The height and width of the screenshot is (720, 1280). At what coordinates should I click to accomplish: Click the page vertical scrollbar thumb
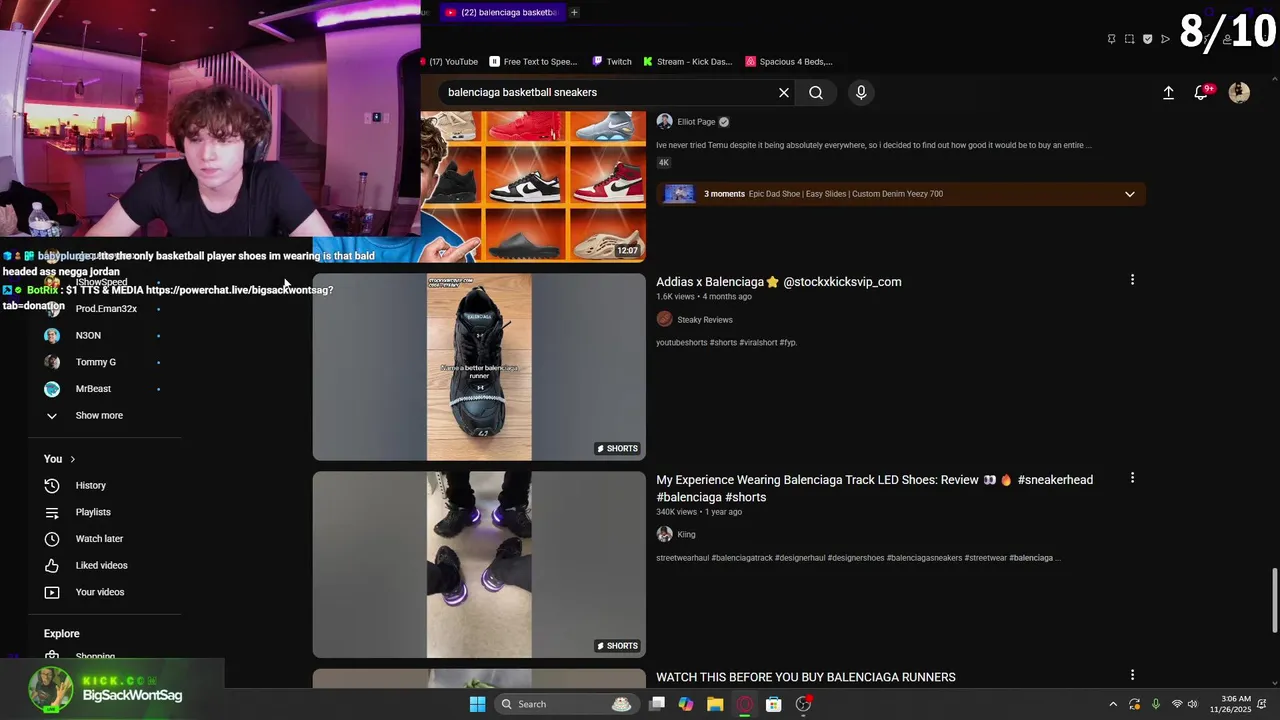[x=1273, y=600]
